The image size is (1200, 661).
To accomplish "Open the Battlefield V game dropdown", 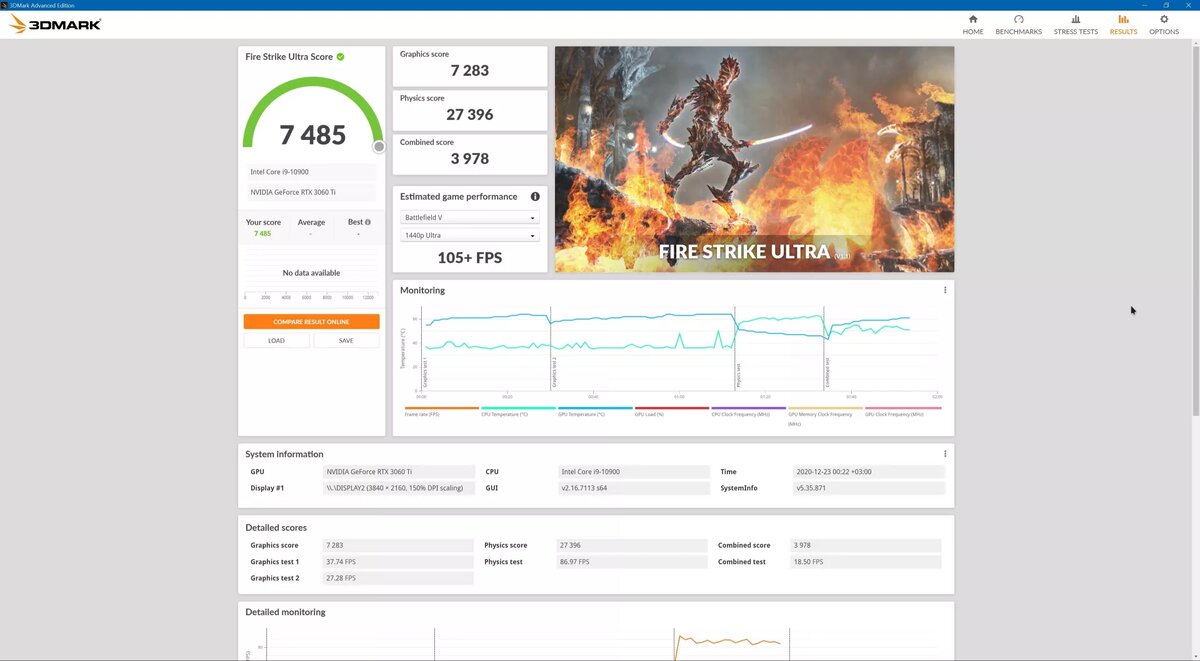I will point(470,218).
